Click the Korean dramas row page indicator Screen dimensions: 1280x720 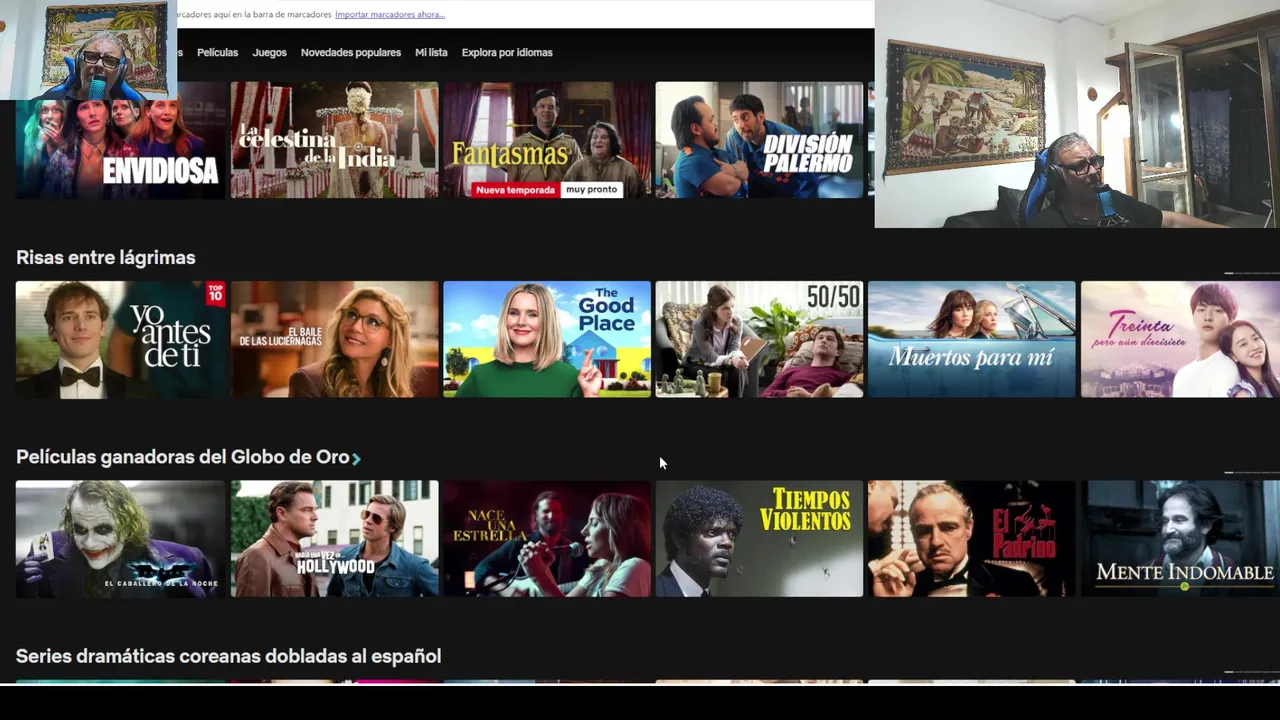click(x=1252, y=672)
